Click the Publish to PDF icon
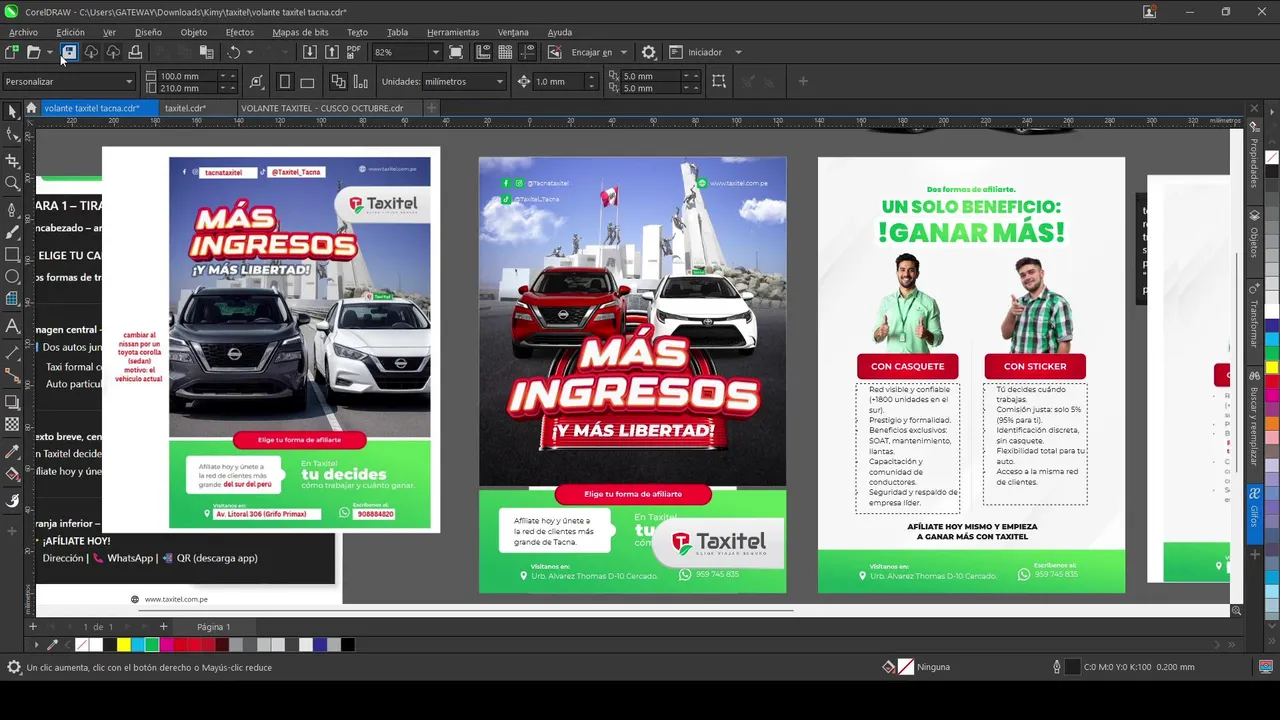 [x=354, y=52]
